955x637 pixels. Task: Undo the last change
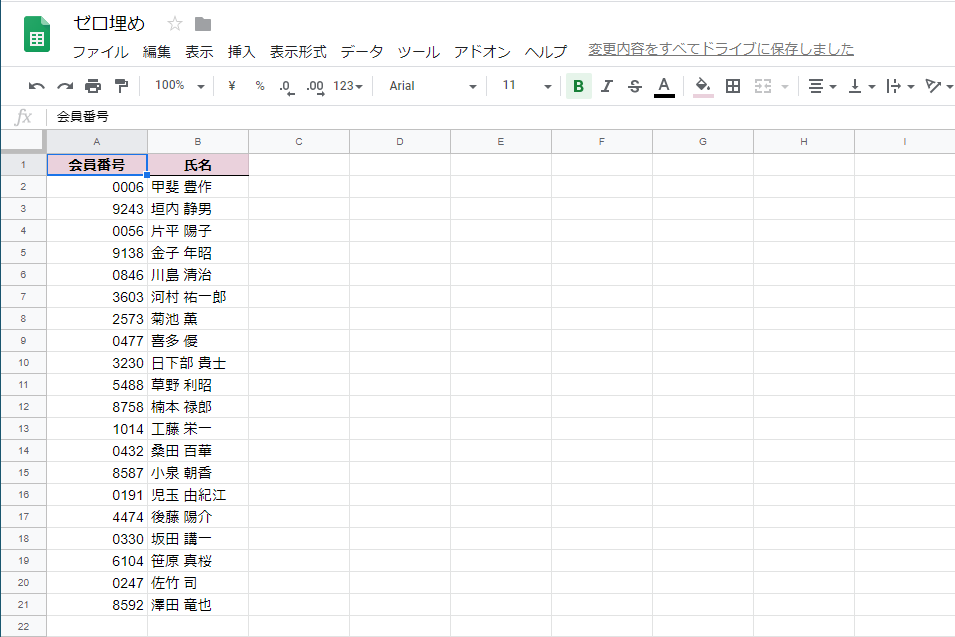pos(36,86)
